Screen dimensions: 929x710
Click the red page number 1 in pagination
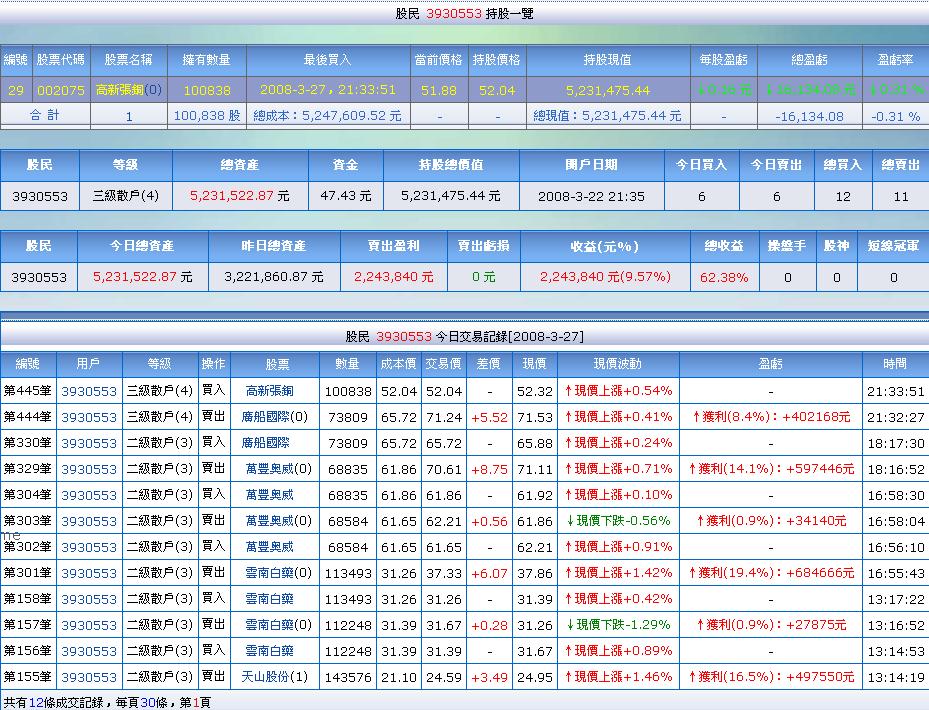tap(196, 703)
